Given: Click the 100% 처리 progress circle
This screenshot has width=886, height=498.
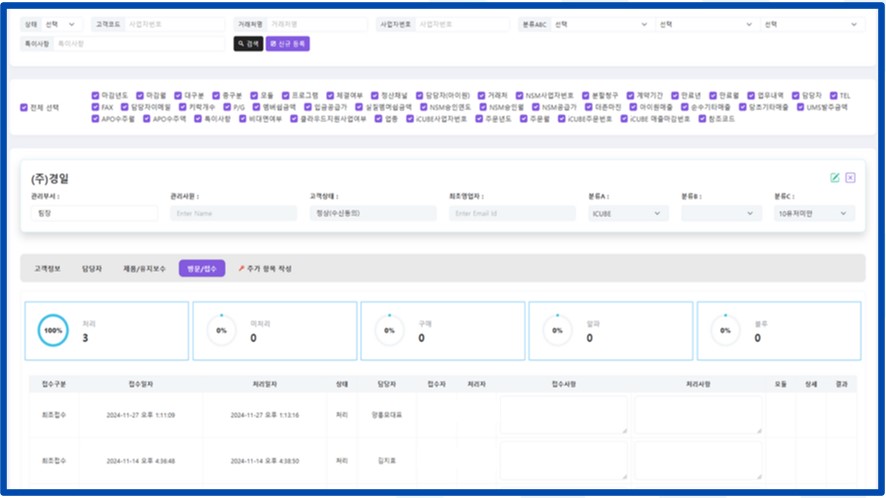Looking at the screenshot, I should 52,331.
